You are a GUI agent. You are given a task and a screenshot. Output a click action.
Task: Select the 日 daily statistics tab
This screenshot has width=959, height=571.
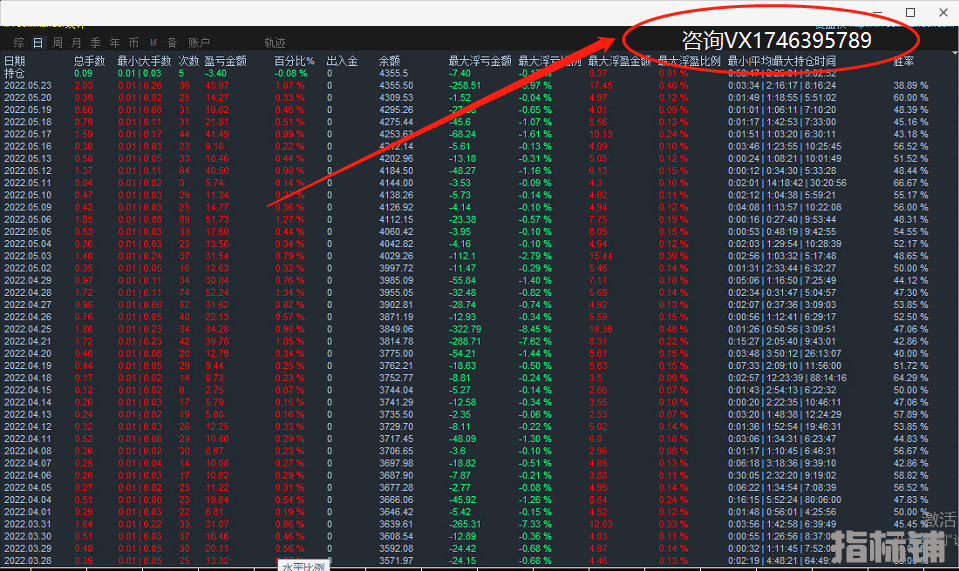pos(38,43)
